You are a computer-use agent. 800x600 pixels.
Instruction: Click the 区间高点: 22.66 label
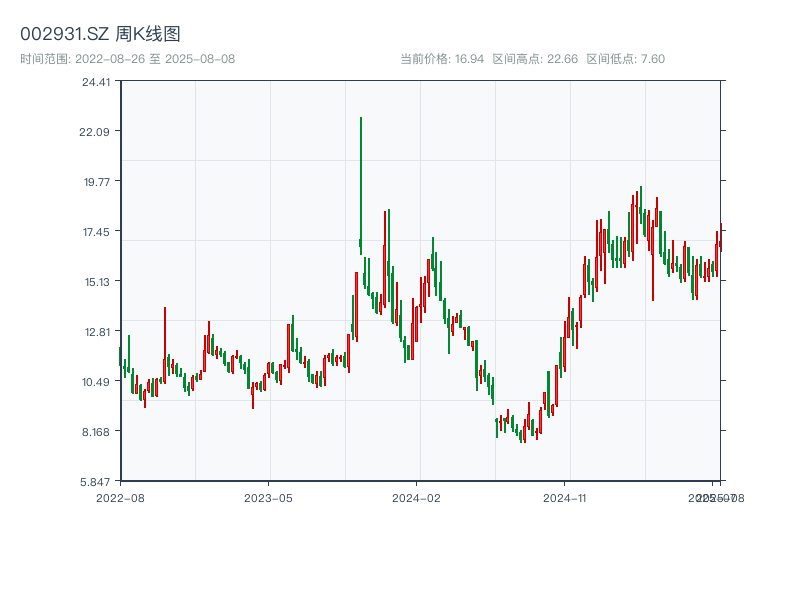tap(535, 59)
